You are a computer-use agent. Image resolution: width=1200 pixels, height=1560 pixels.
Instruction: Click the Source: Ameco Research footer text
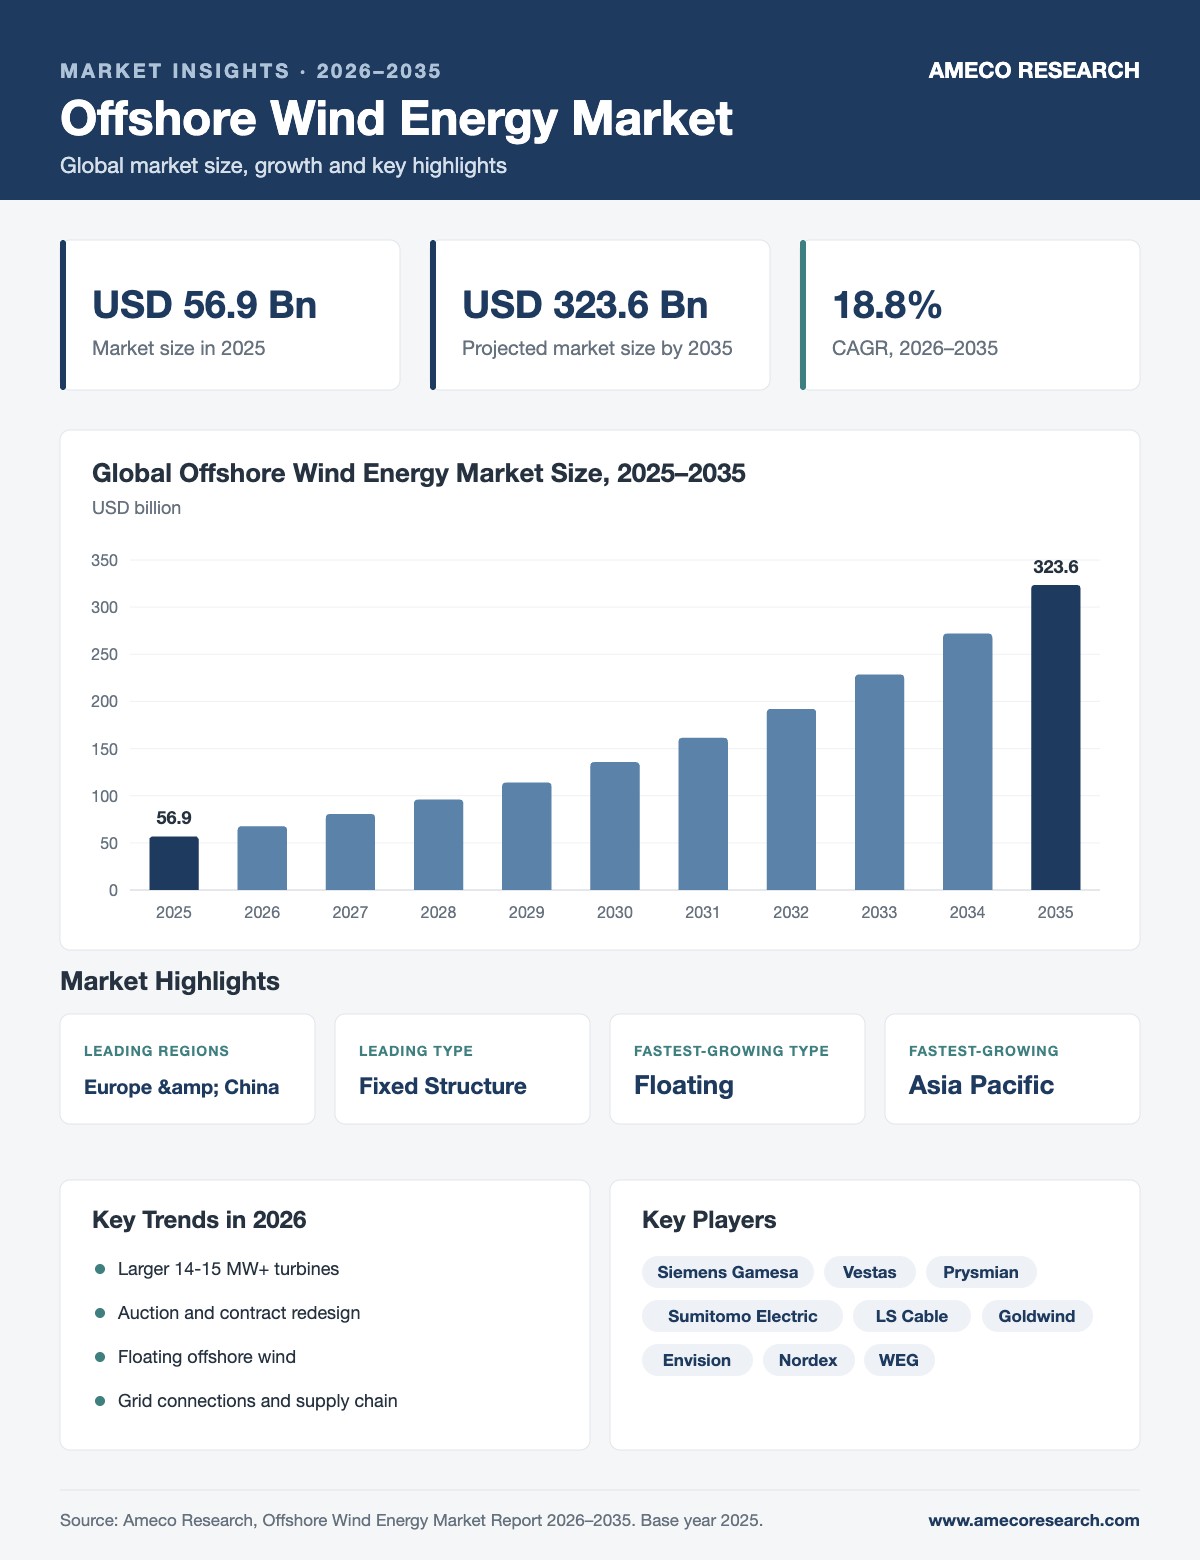coord(412,1520)
